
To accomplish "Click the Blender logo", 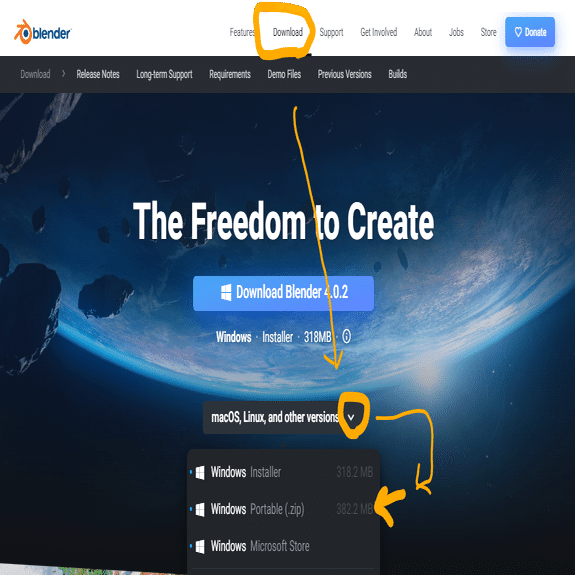I will (x=43, y=32).
